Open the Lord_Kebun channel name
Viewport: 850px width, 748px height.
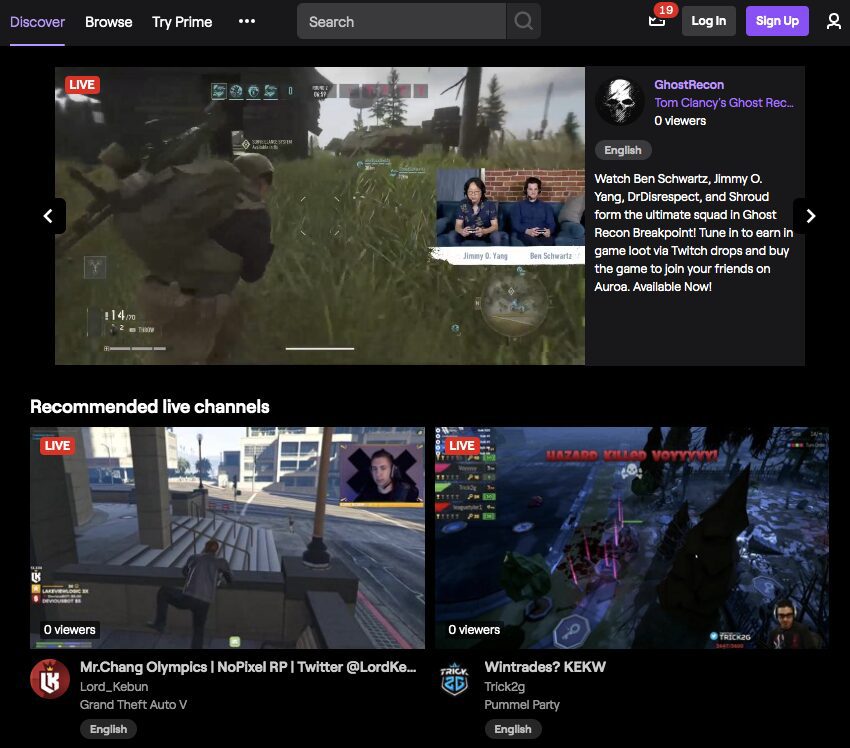114,687
